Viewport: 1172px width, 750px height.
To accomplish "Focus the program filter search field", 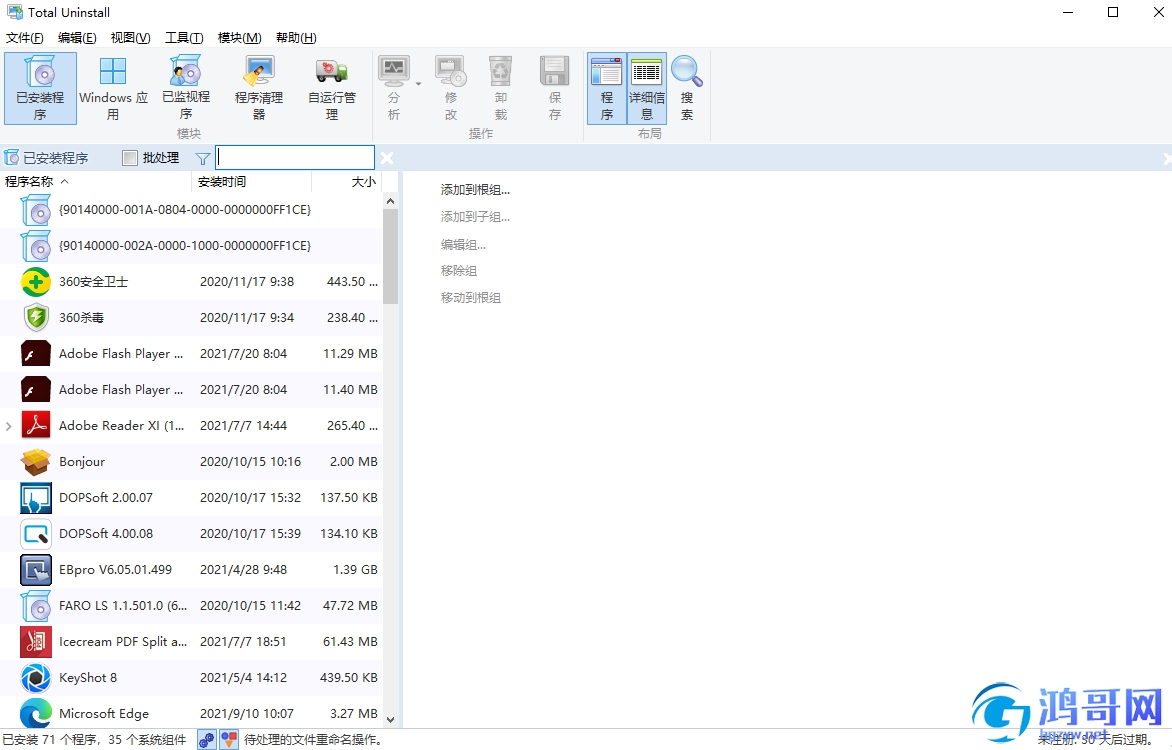I will (295, 157).
